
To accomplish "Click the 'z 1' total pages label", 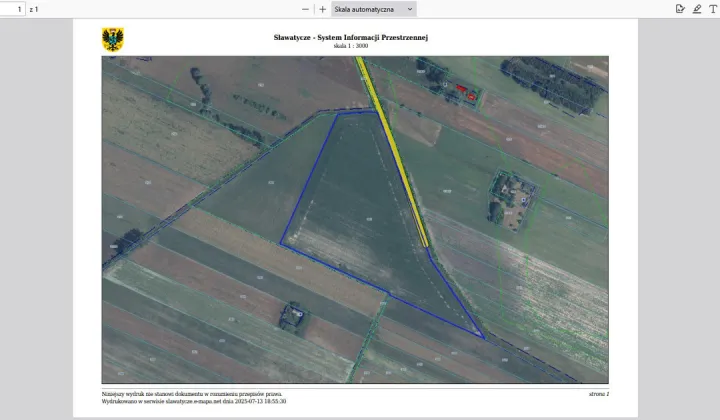I will (x=34, y=9).
